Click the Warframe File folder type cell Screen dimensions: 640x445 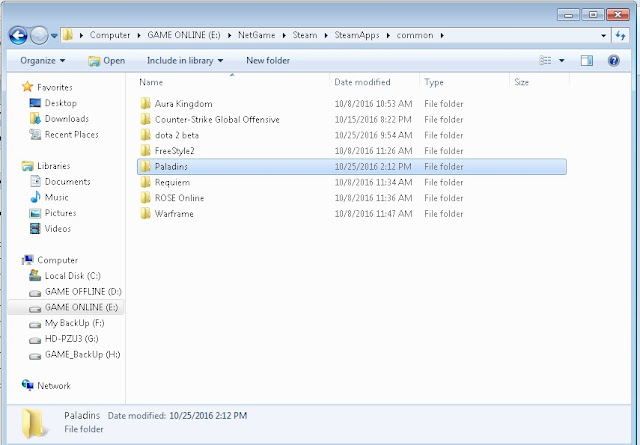click(444, 214)
